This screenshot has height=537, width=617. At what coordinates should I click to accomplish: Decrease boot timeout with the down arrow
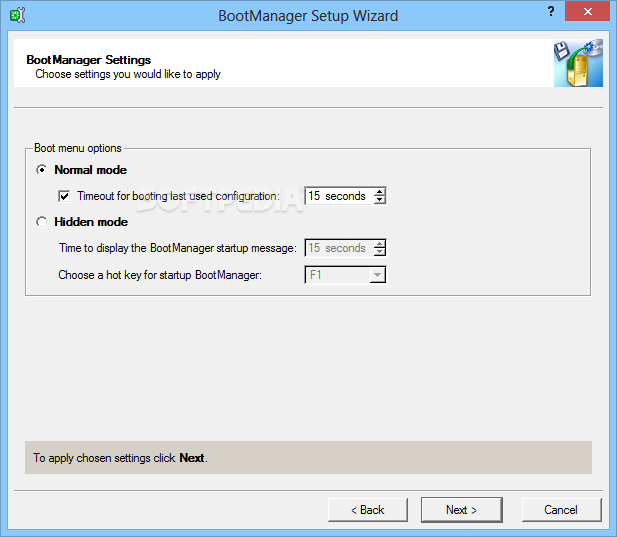click(x=380, y=200)
